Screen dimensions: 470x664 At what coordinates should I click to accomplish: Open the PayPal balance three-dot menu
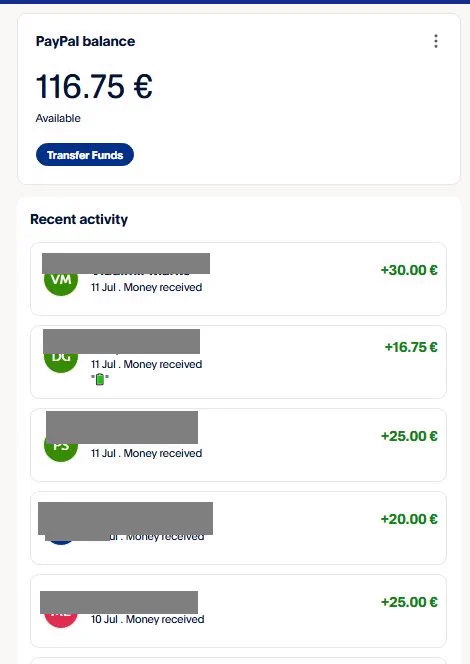click(x=436, y=41)
